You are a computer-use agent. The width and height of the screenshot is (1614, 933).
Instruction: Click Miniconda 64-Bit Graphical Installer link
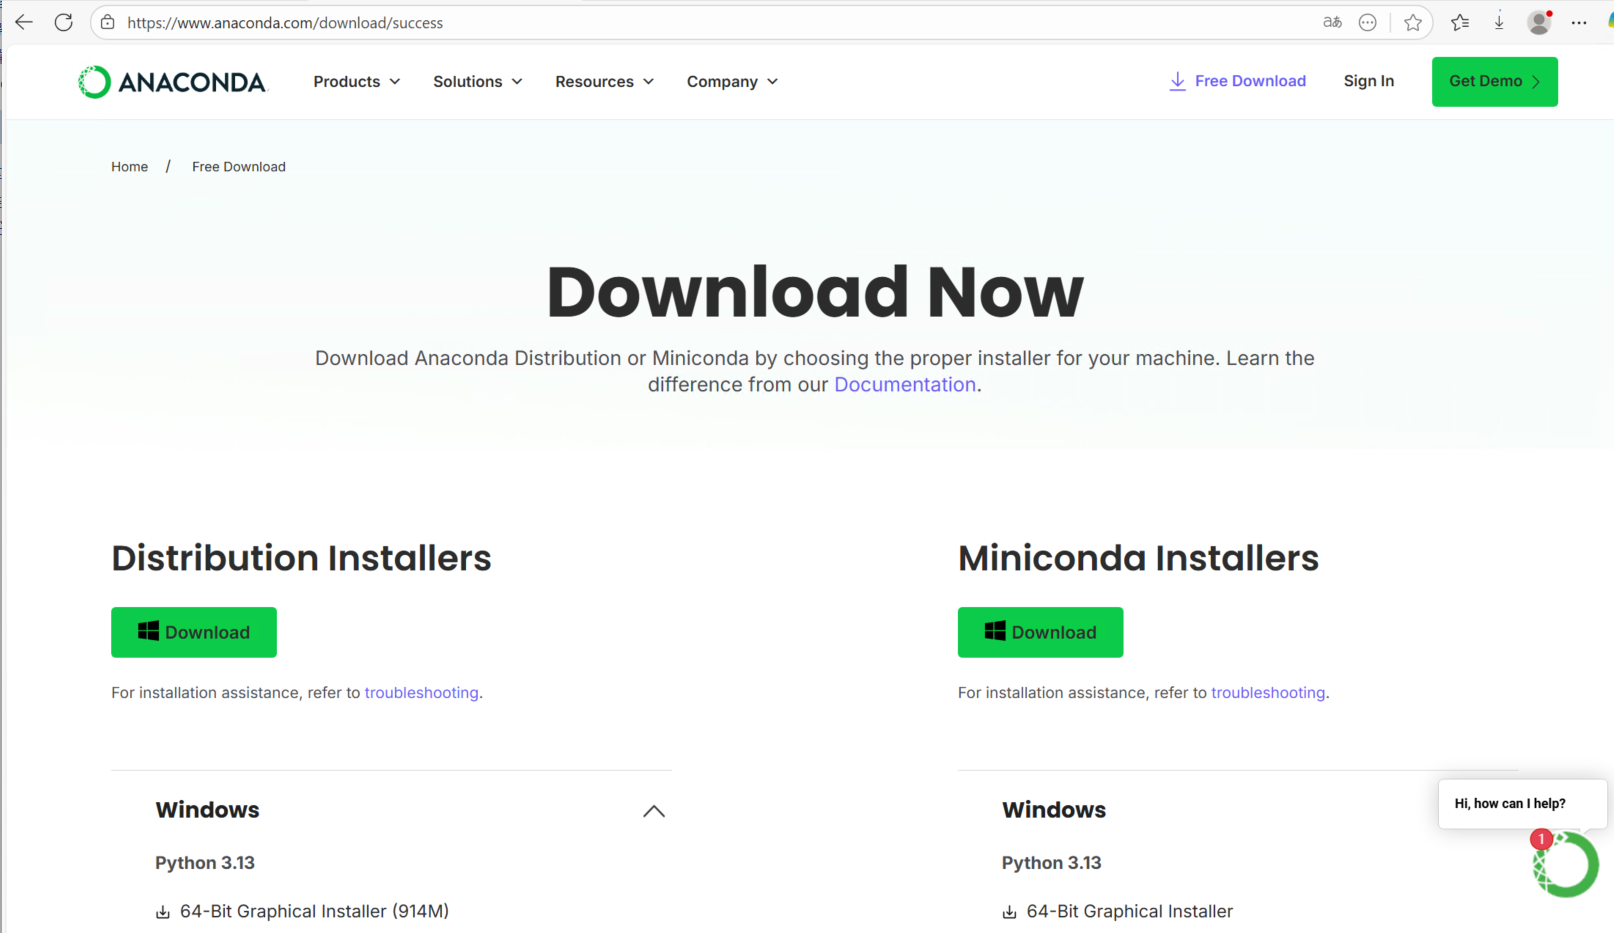tap(1130, 912)
